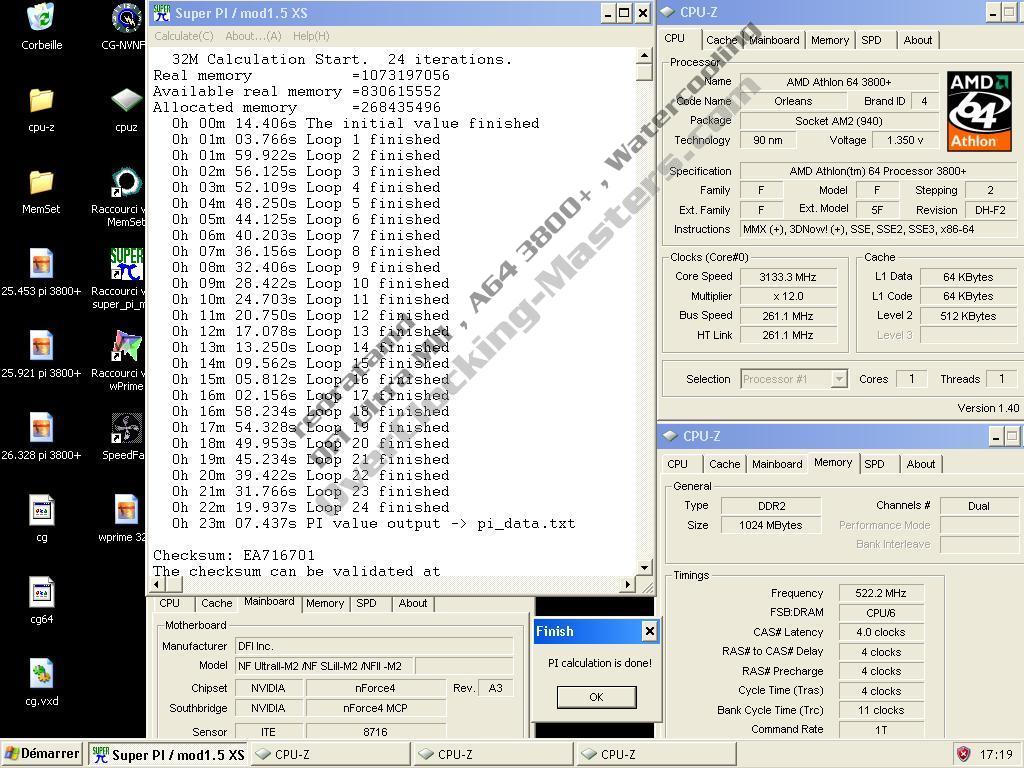Open the cg.vxd file icon

(41, 674)
